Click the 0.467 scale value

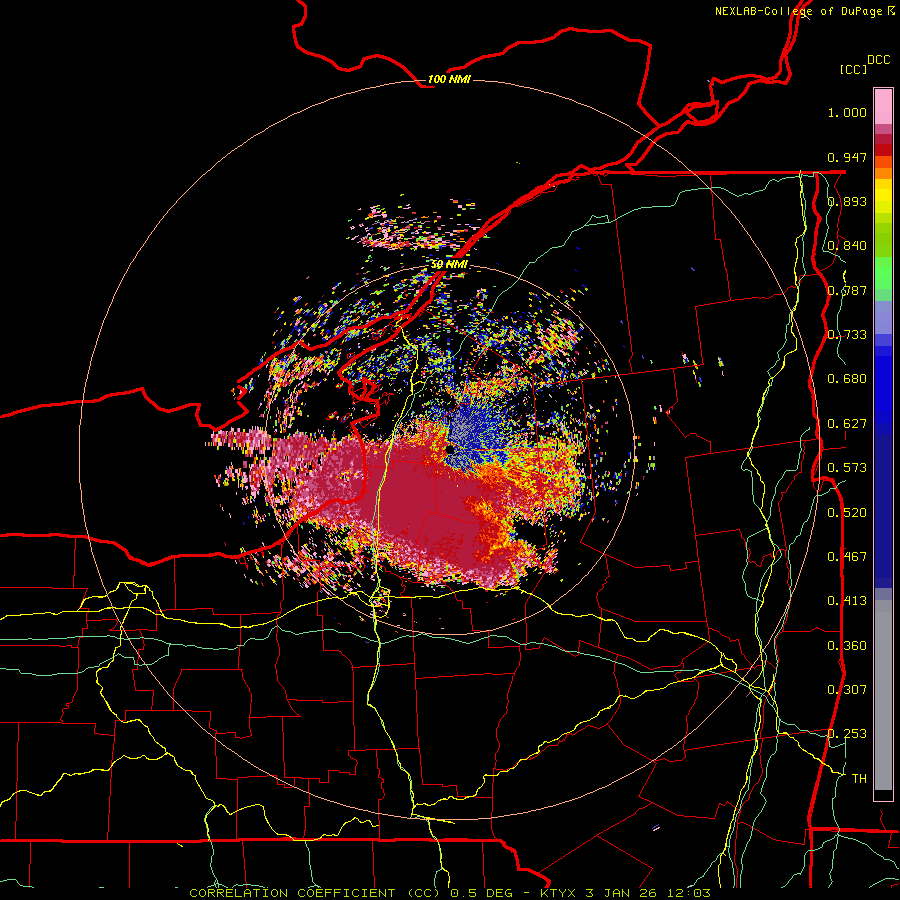(x=847, y=557)
